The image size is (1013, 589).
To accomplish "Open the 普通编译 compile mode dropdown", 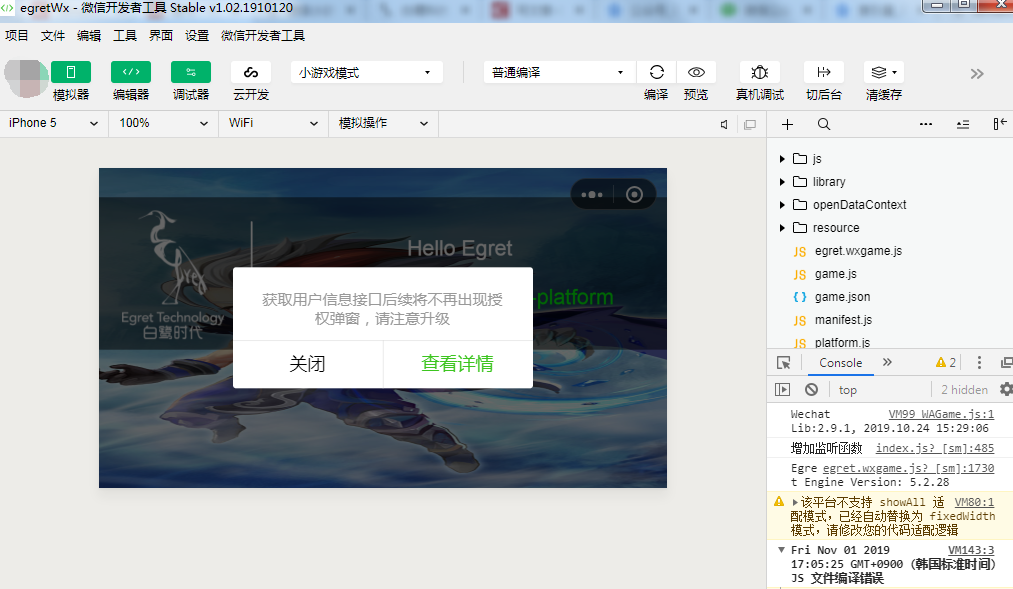I will 559,72.
